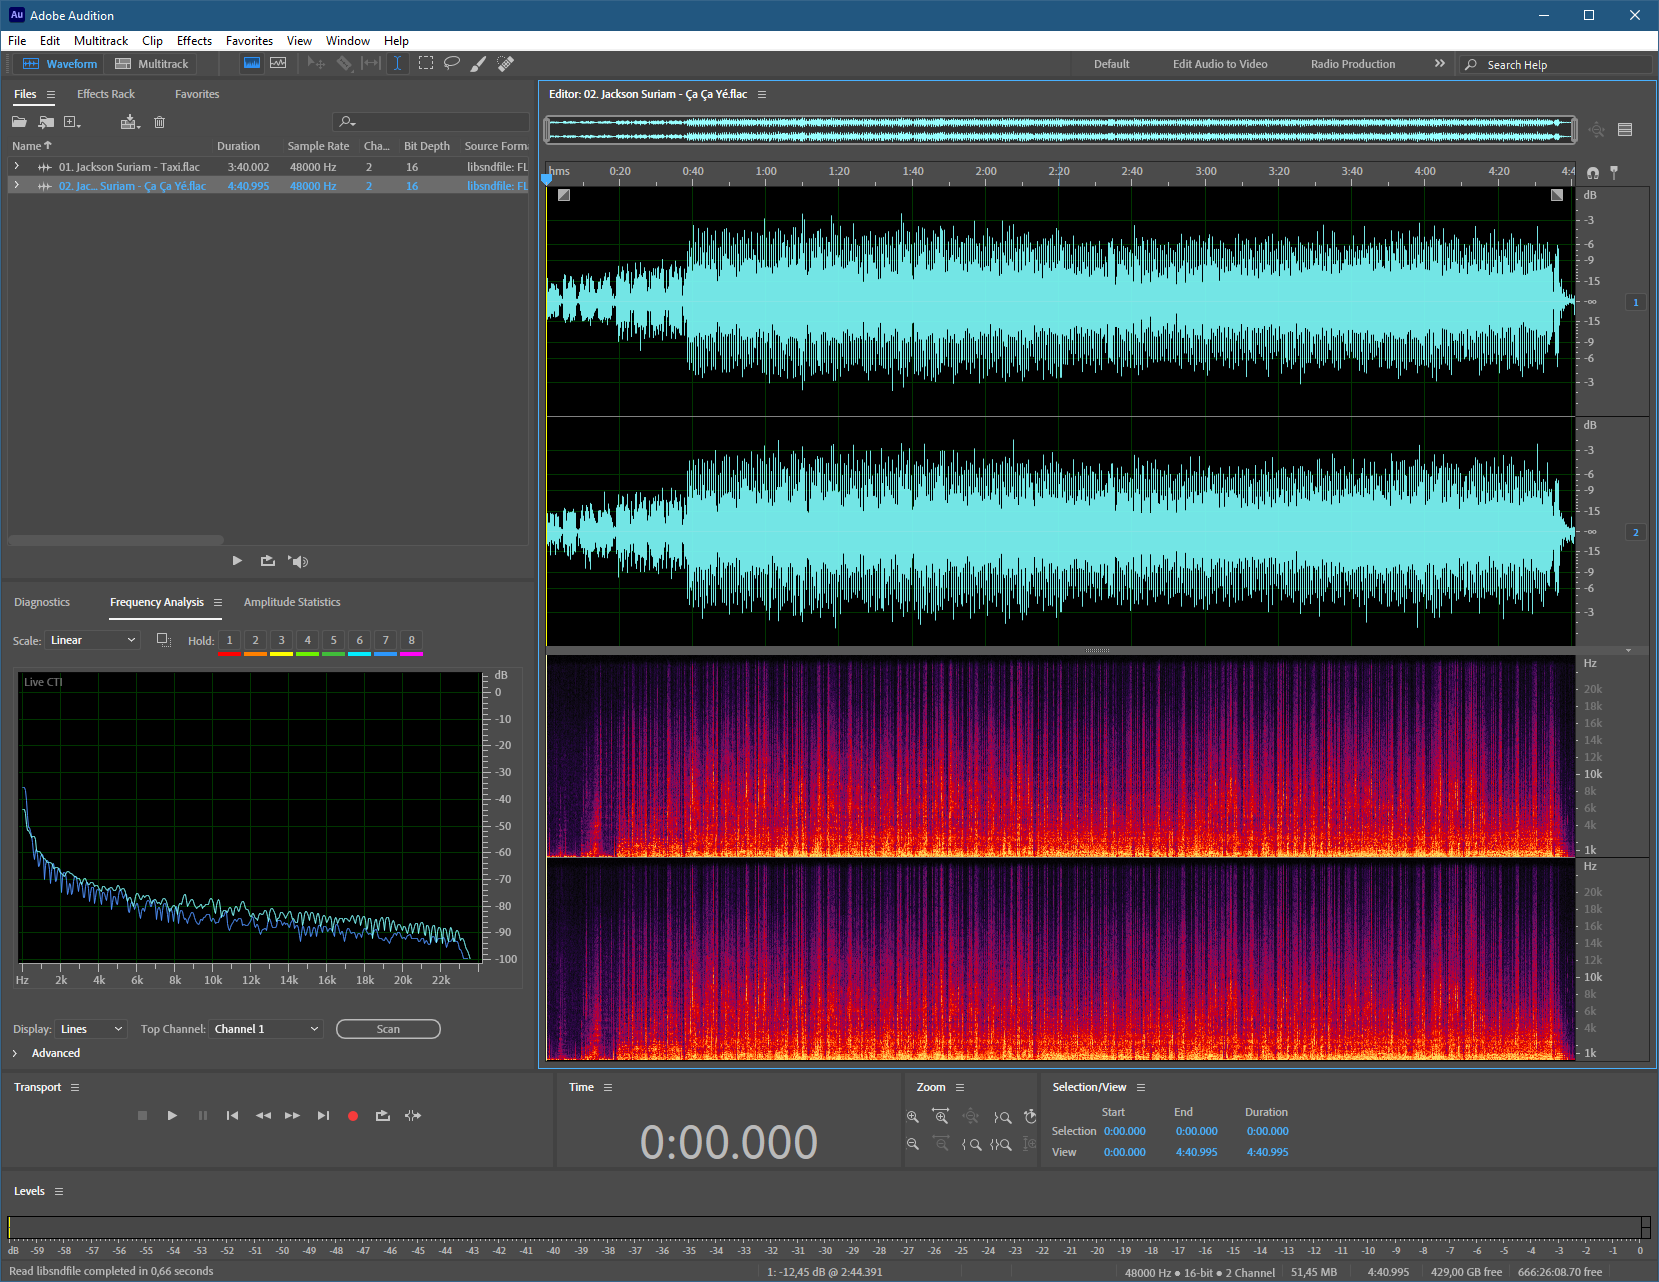This screenshot has height=1282, width=1659.
Task: Toggle Loop Preview in Files panel
Action: [x=267, y=561]
